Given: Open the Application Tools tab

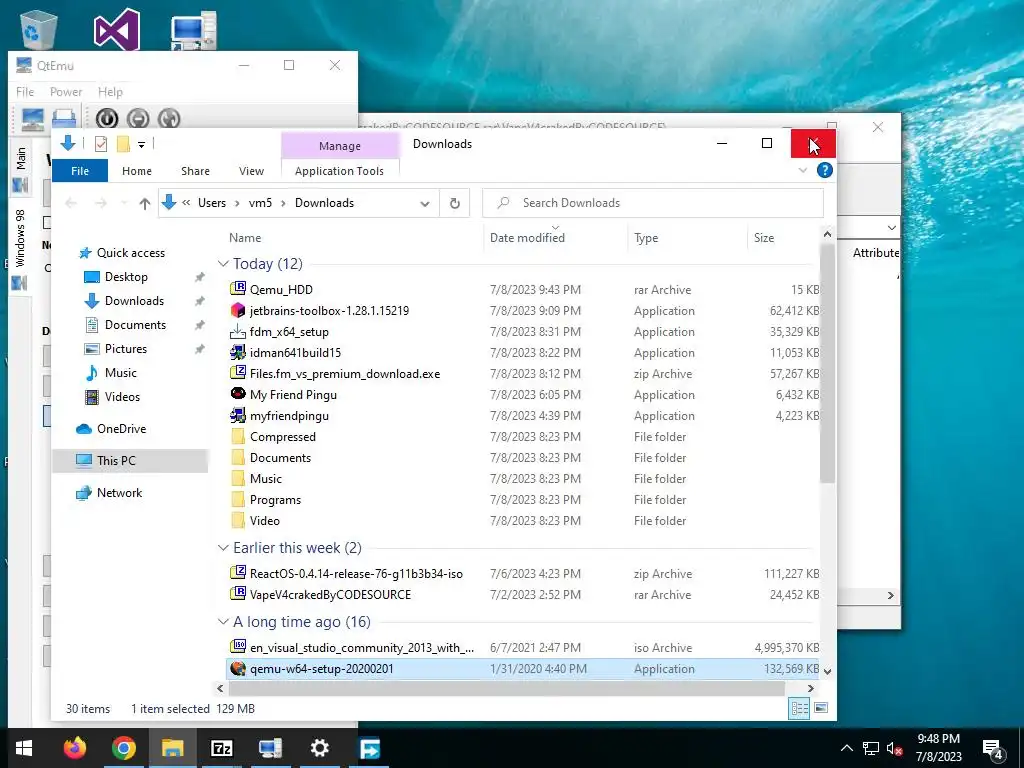Looking at the screenshot, I should [x=339, y=170].
